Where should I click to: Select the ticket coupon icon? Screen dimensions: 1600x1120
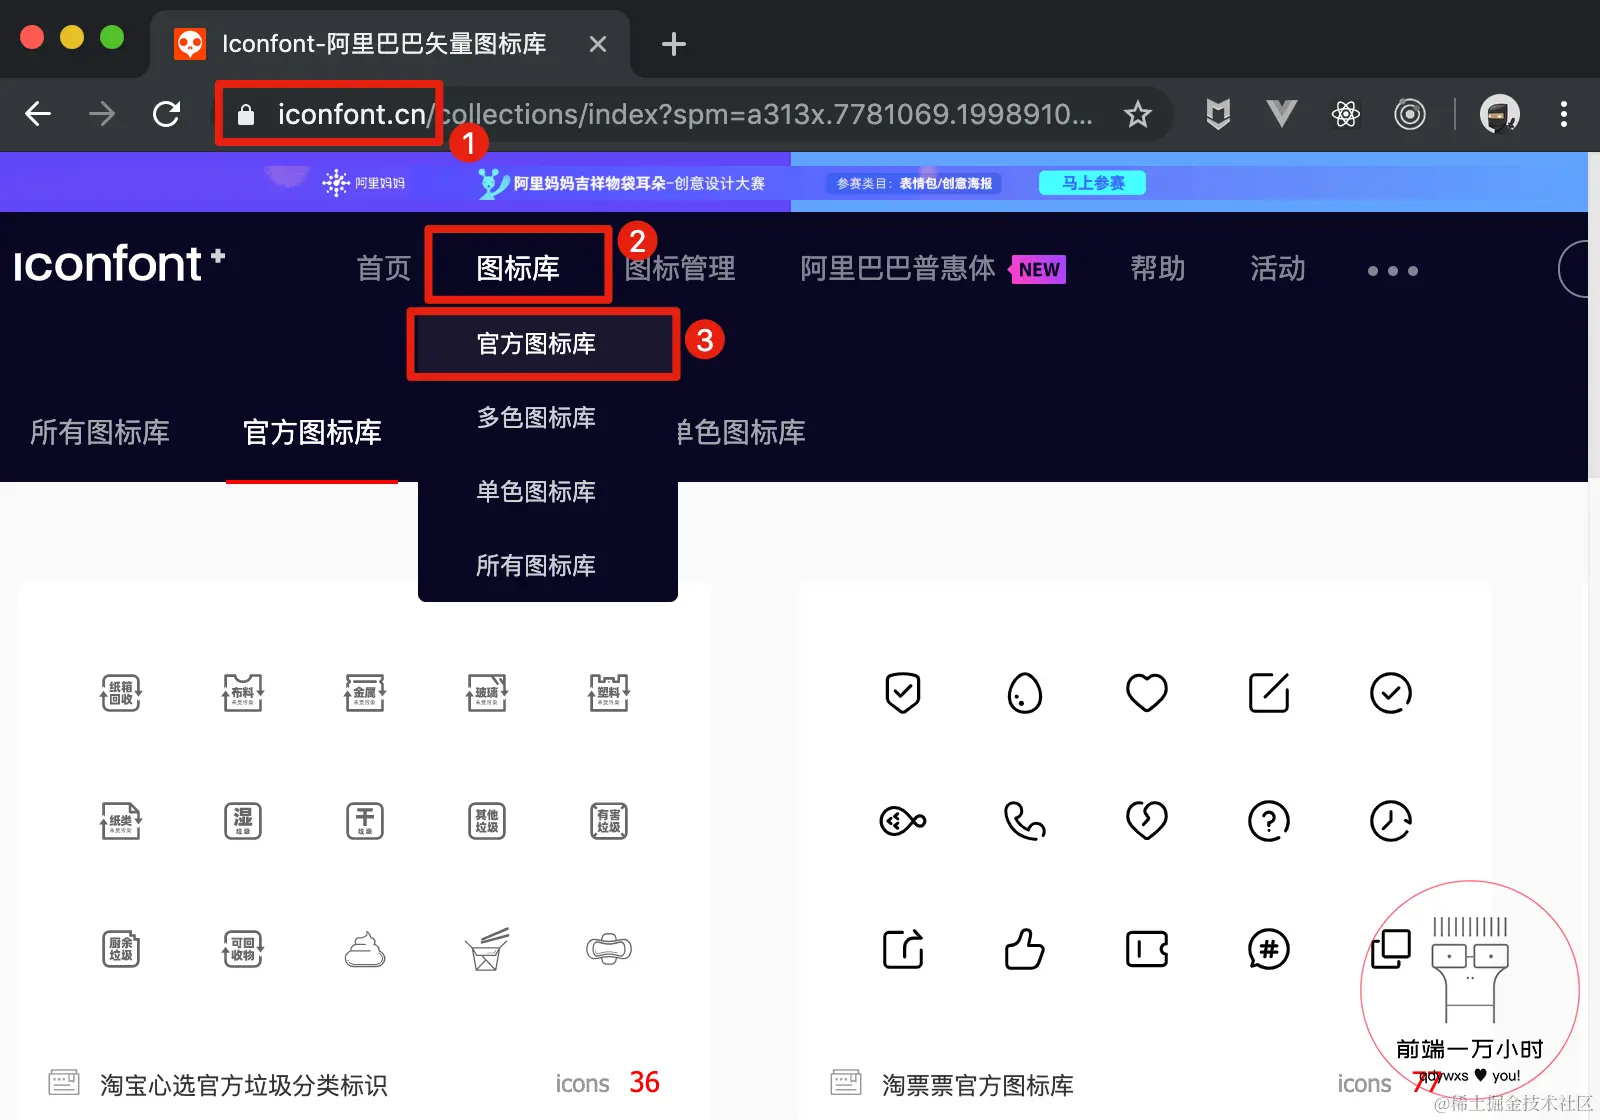(x=1147, y=949)
